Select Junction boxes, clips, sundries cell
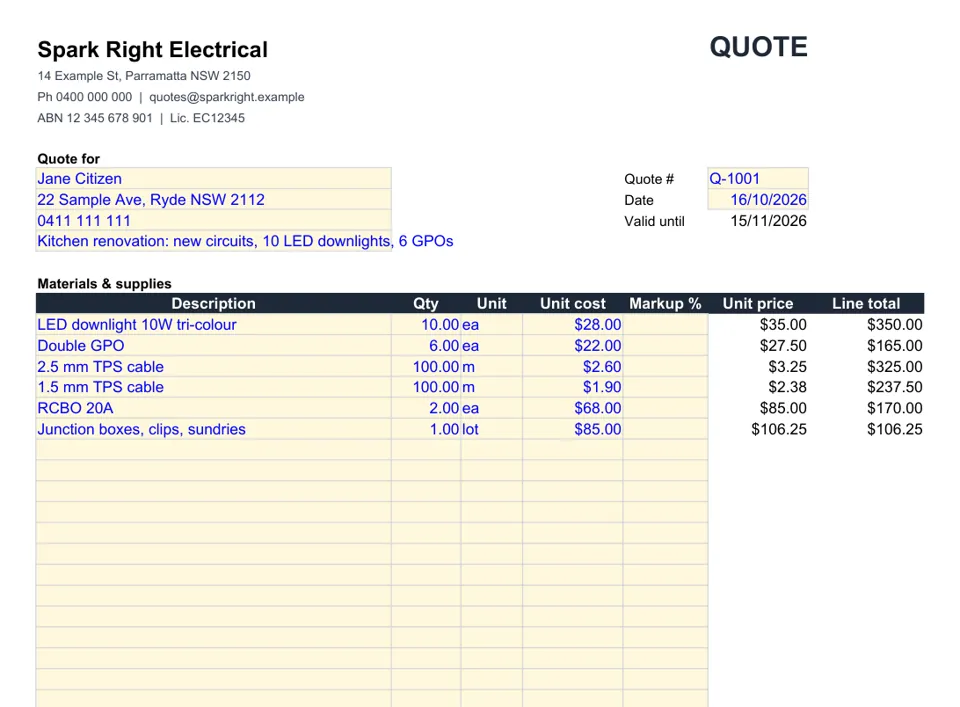Image resolution: width=960 pixels, height=707 pixels. [214, 428]
